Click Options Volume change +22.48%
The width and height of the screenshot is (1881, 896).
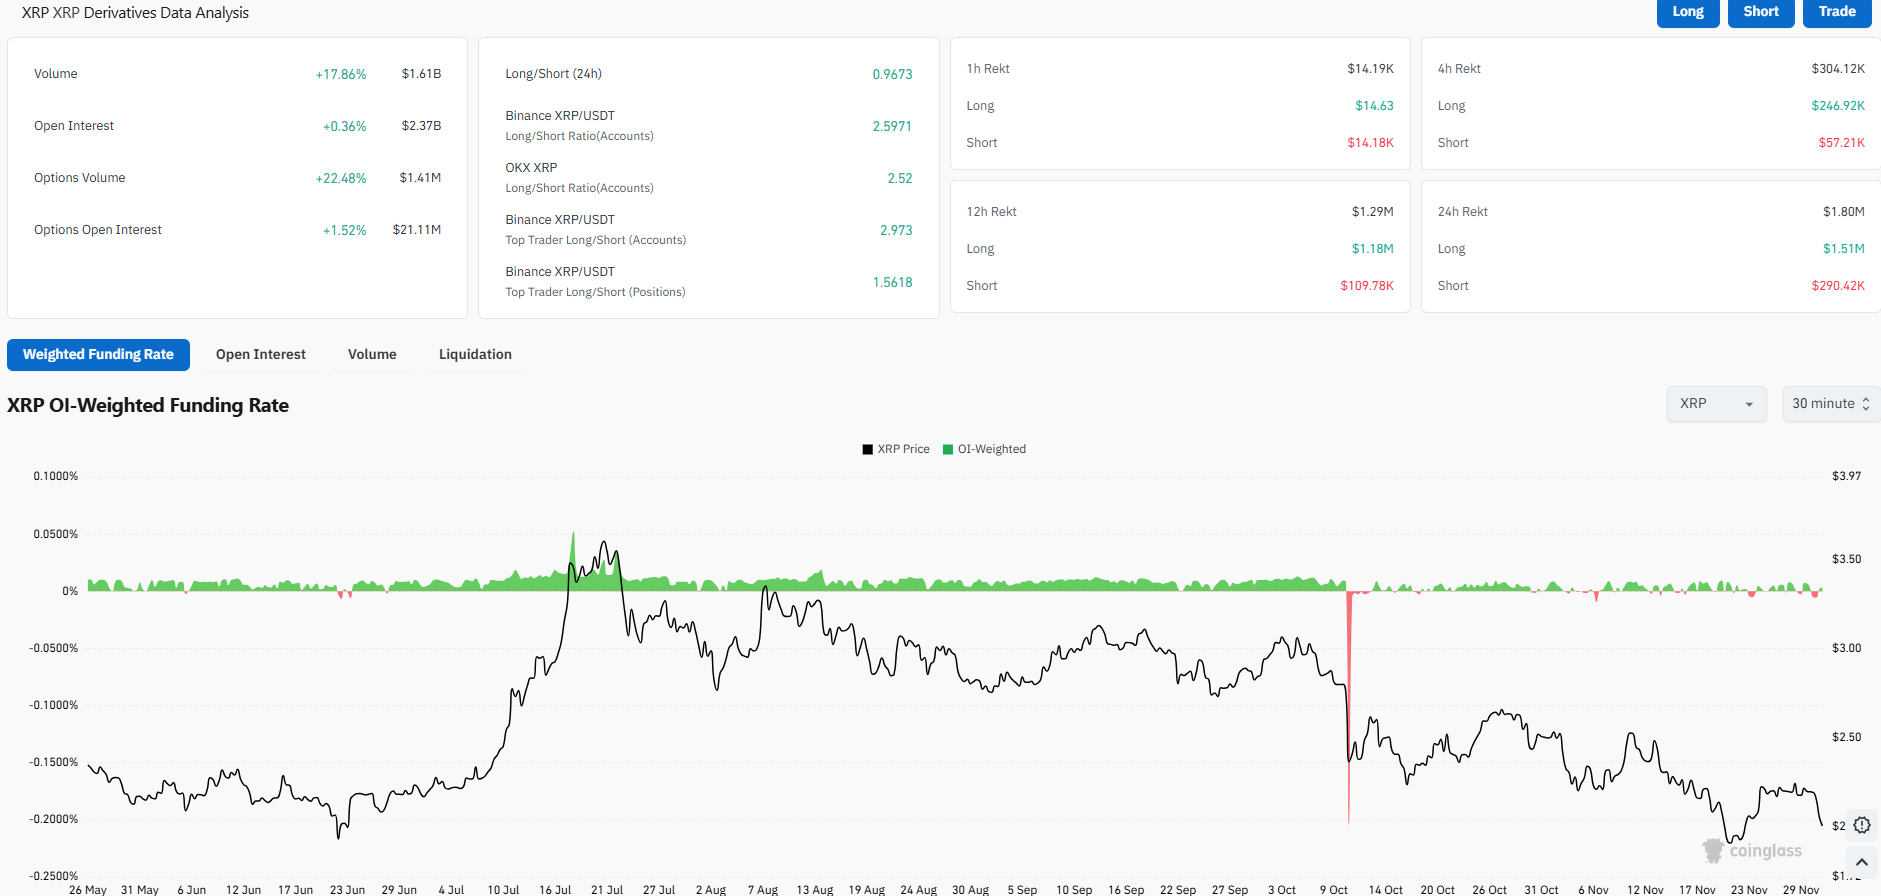(x=341, y=178)
